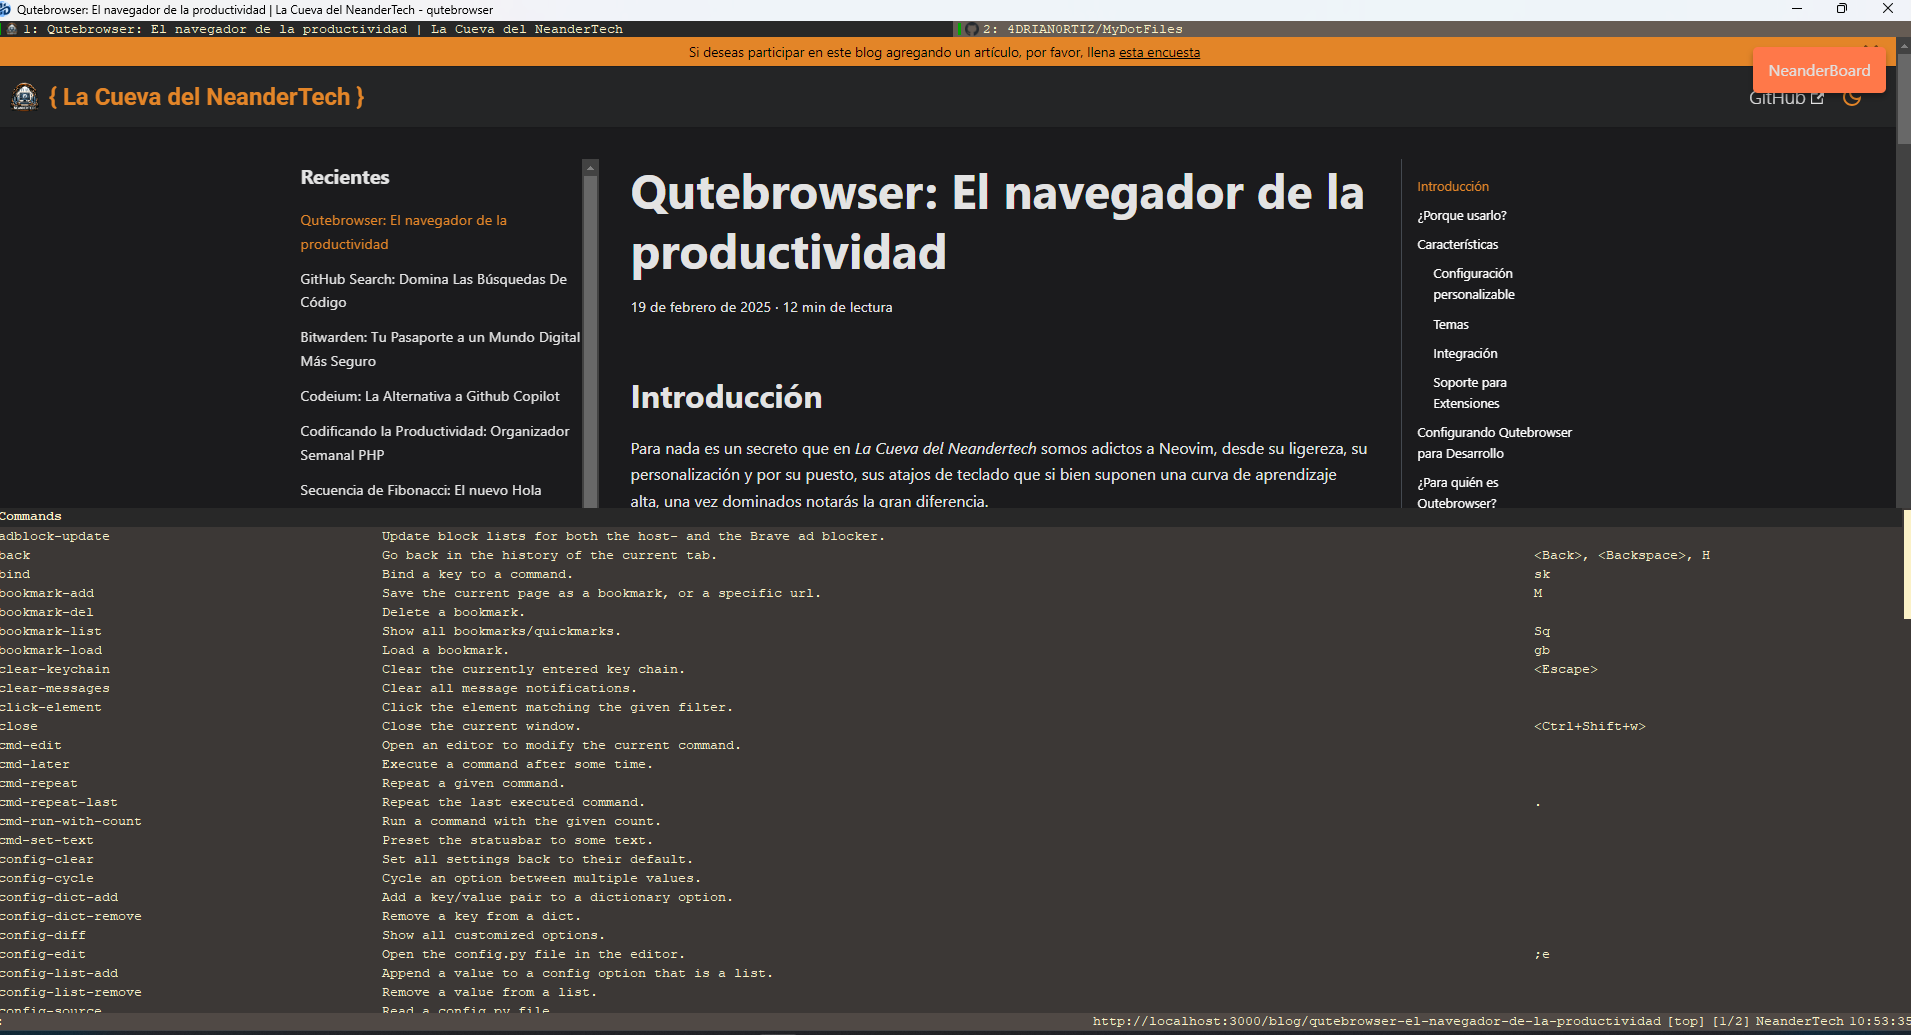The width and height of the screenshot is (1911, 1035).
Task: Jump to '¿Porque usarlo?' section
Action: [1461, 215]
